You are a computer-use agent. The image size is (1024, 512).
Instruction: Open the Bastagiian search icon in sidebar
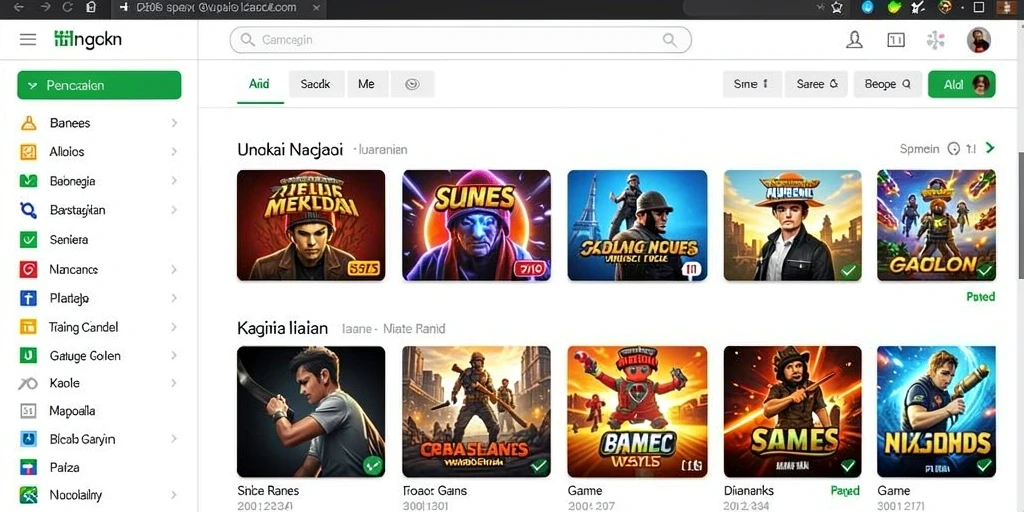tap(28, 210)
